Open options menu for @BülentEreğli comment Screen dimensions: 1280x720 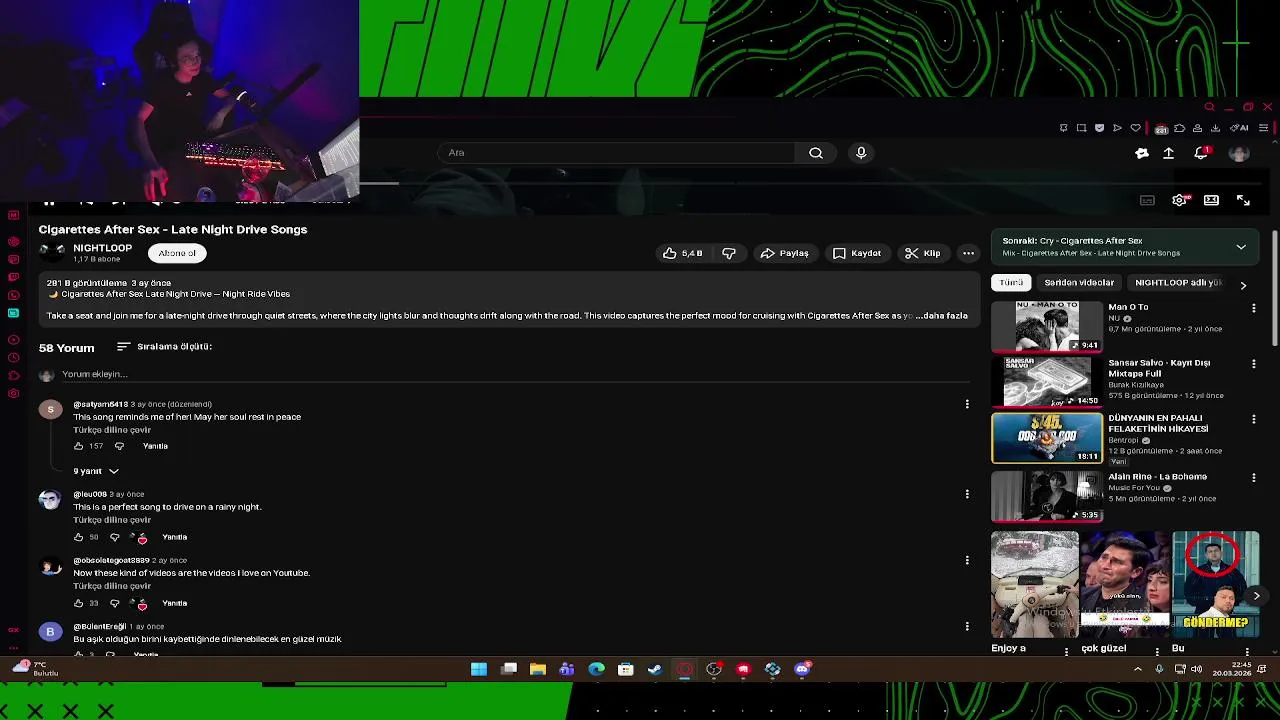click(x=967, y=626)
